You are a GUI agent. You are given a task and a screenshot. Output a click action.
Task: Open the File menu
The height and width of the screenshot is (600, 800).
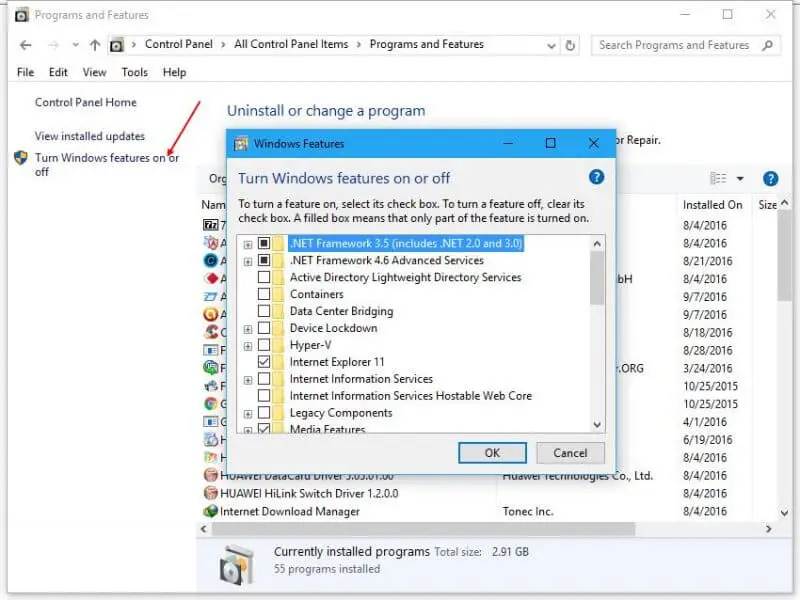pos(26,72)
